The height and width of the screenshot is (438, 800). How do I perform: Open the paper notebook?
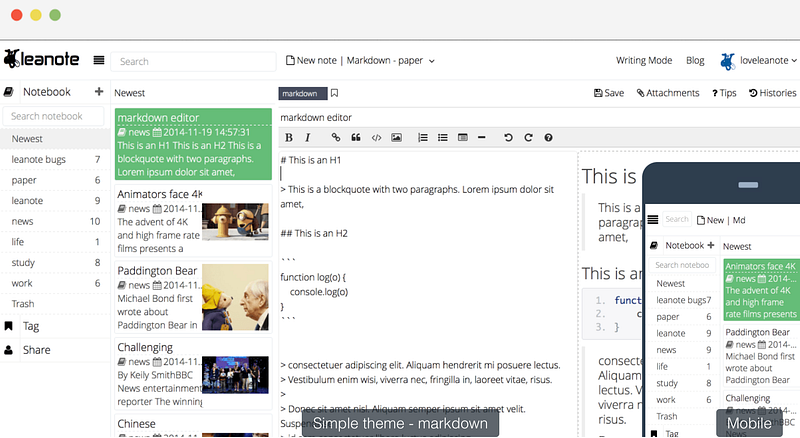[55, 180]
